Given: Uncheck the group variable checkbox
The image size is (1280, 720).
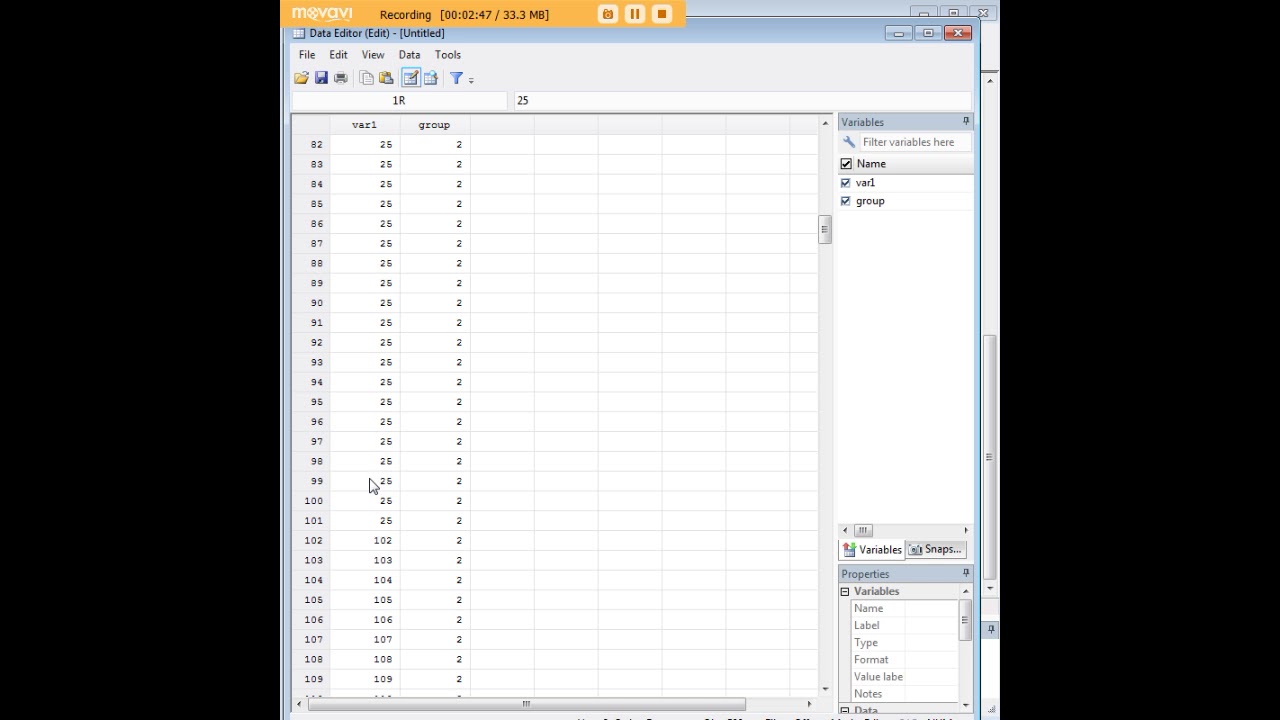Looking at the screenshot, I should 846,201.
